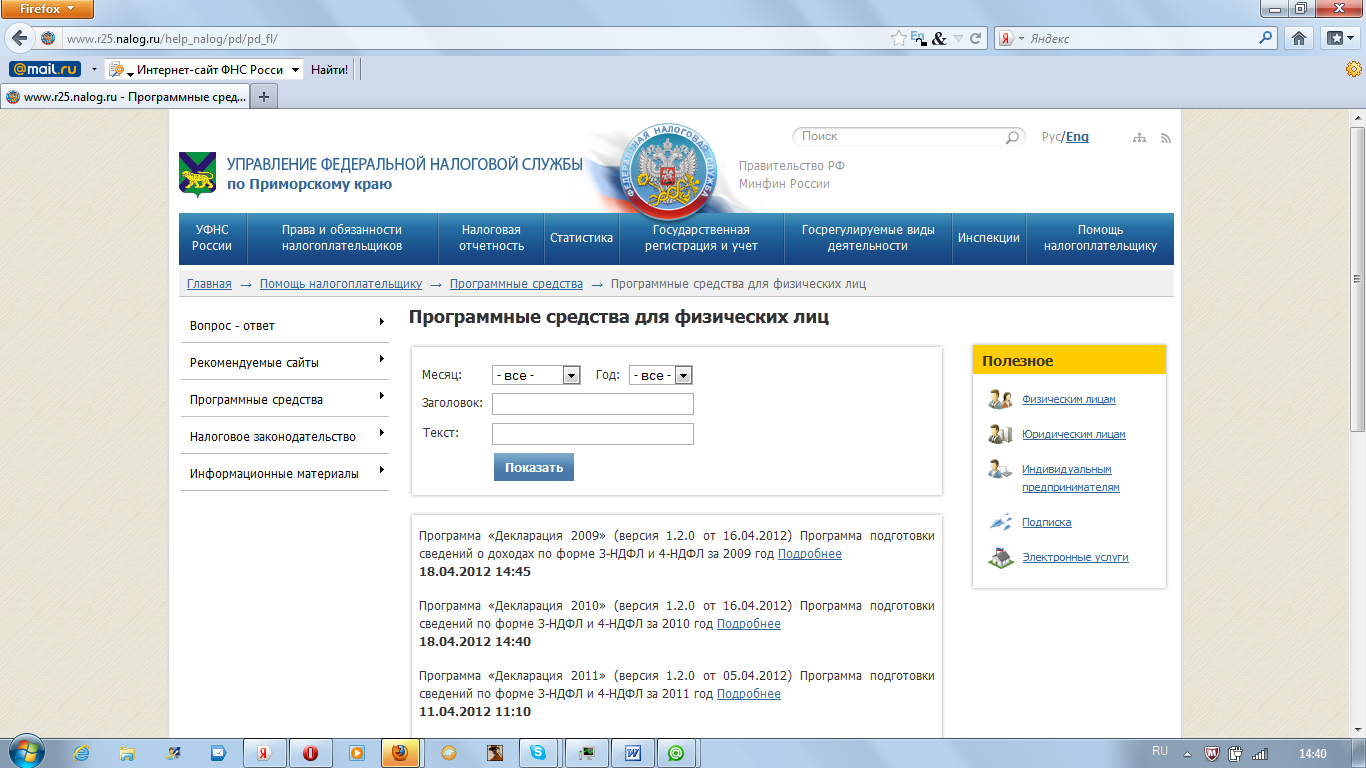Open the Физическим лицам link
This screenshot has height=768, width=1366.
coord(1068,400)
